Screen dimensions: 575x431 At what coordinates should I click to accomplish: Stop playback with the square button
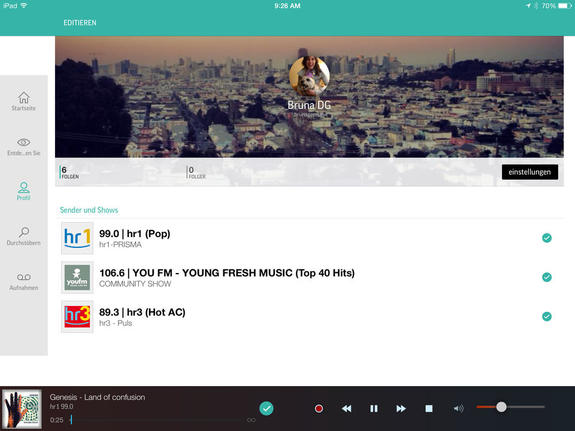coord(429,408)
